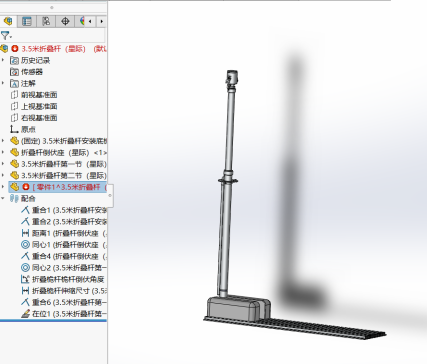Open the DisplayManager color sphere tab

coord(81,21)
